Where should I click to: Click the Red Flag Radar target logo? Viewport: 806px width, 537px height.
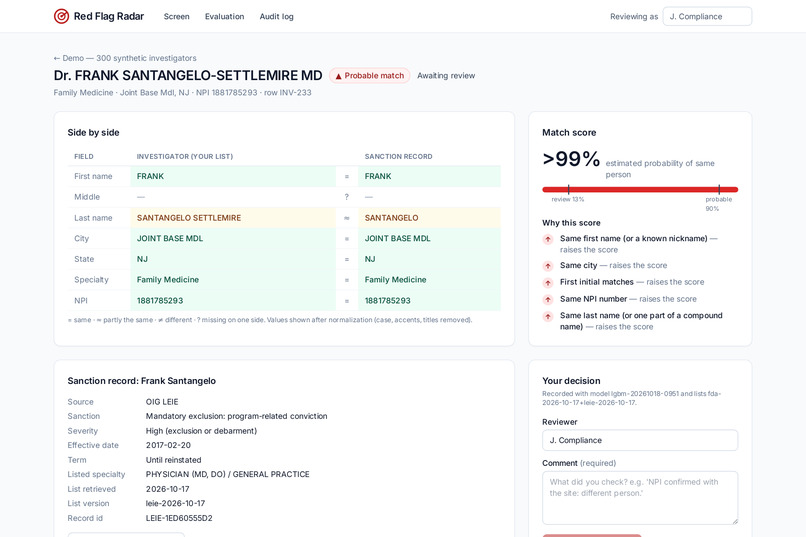point(61,16)
